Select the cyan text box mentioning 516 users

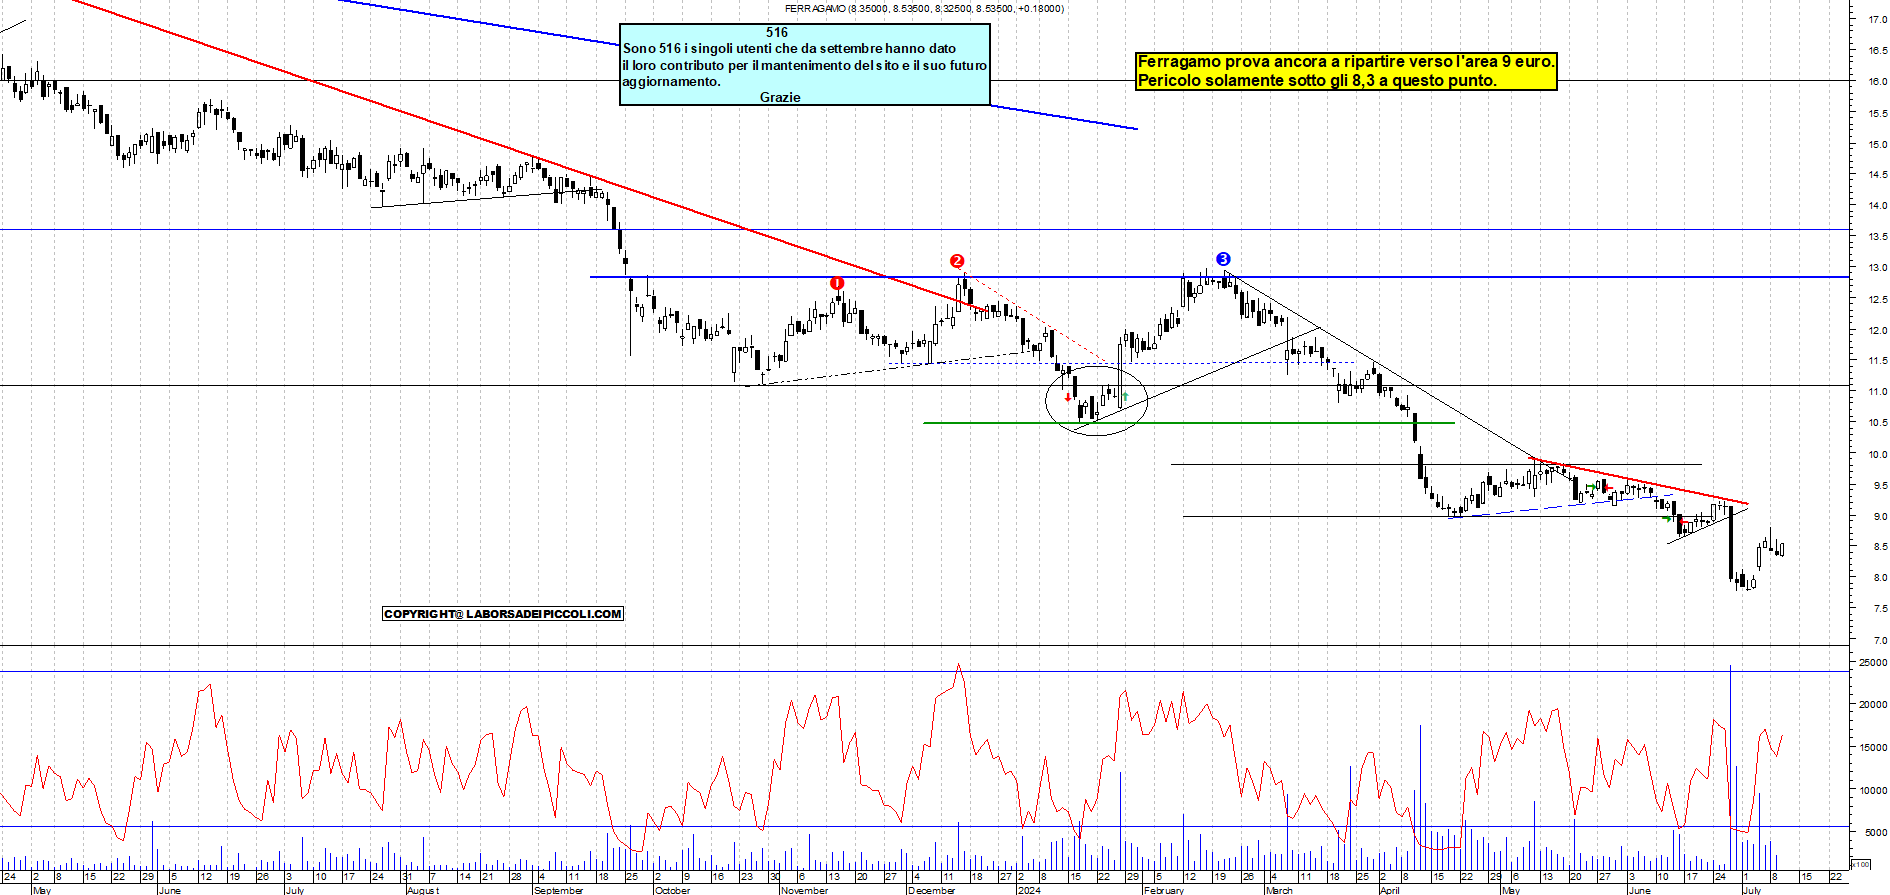805,64
